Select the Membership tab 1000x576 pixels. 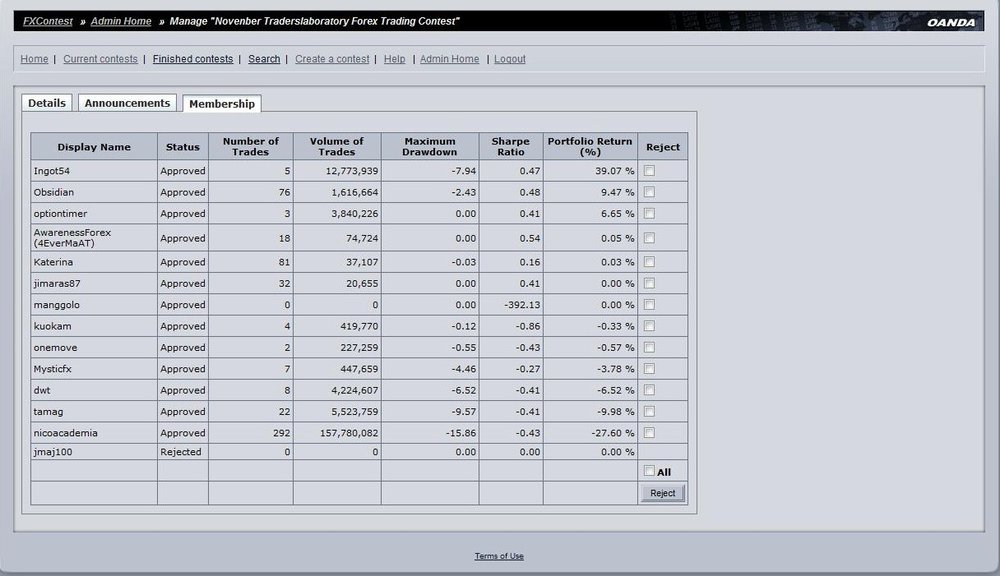[x=222, y=103]
